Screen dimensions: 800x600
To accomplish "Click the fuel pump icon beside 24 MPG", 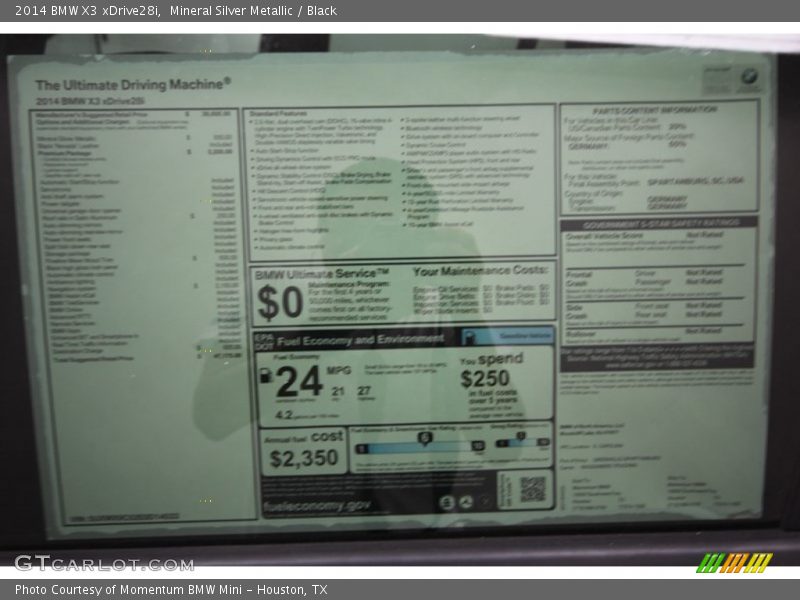I will (265, 376).
